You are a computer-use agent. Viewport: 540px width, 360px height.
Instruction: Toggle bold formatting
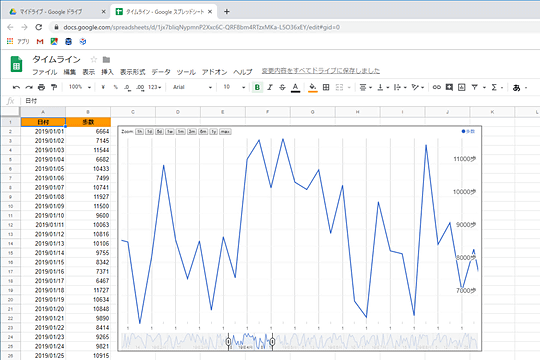(x=257, y=88)
